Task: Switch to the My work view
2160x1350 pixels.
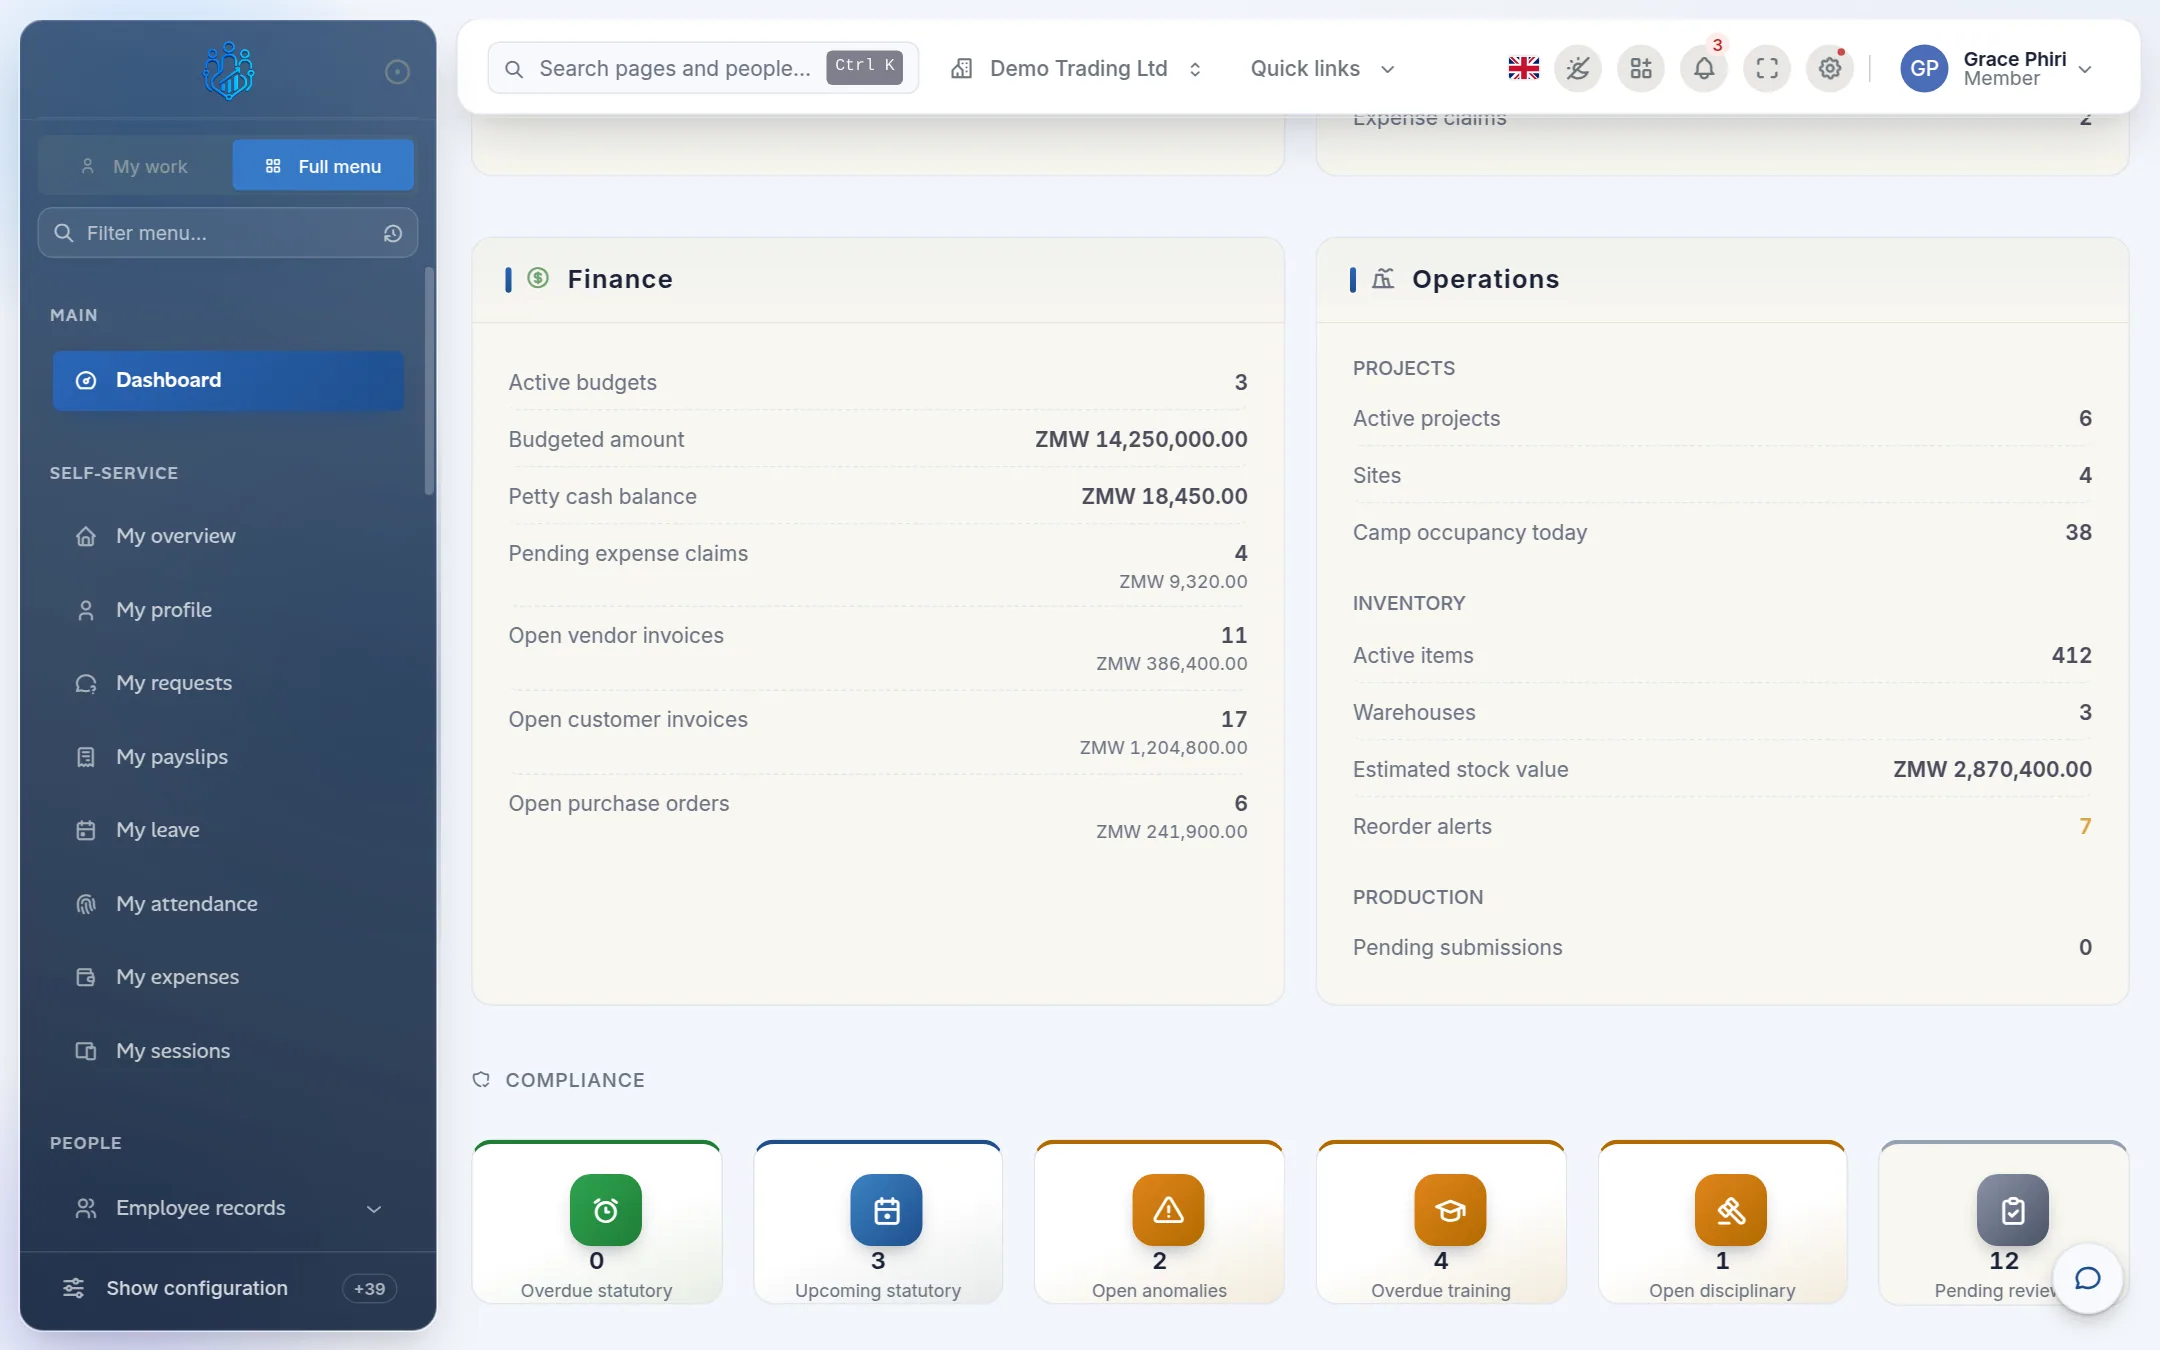Action: click(x=135, y=166)
